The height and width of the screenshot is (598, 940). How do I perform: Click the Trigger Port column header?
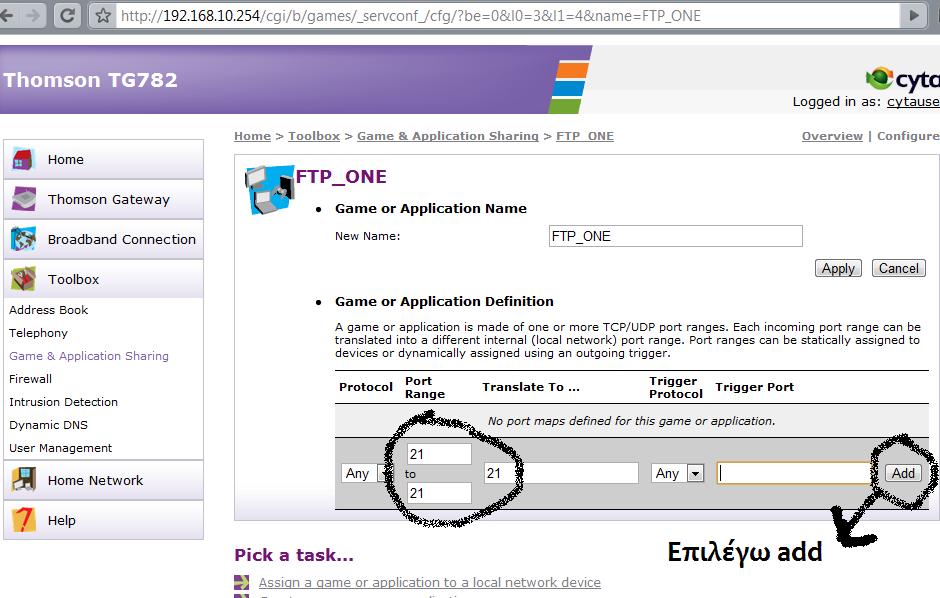pyautogui.click(x=754, y=387)
